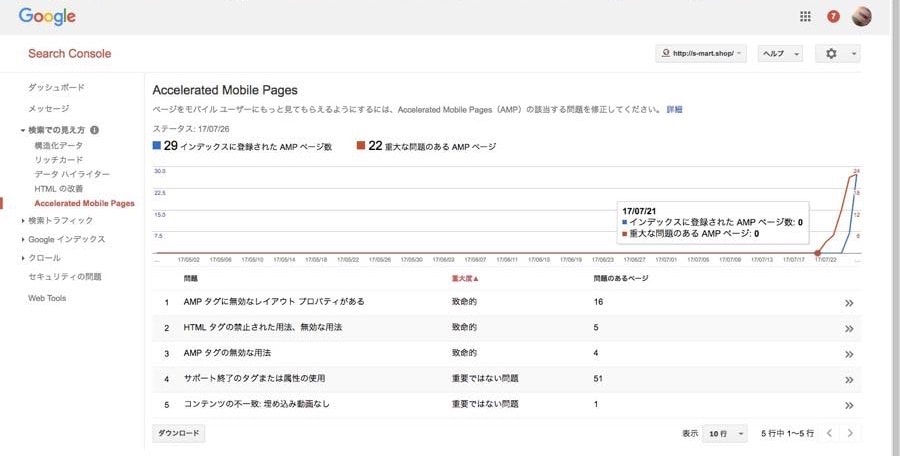The image size is (900, 456).
Task: Click the 17/07/22 date label on chart axis
Action: click(825, 260)
